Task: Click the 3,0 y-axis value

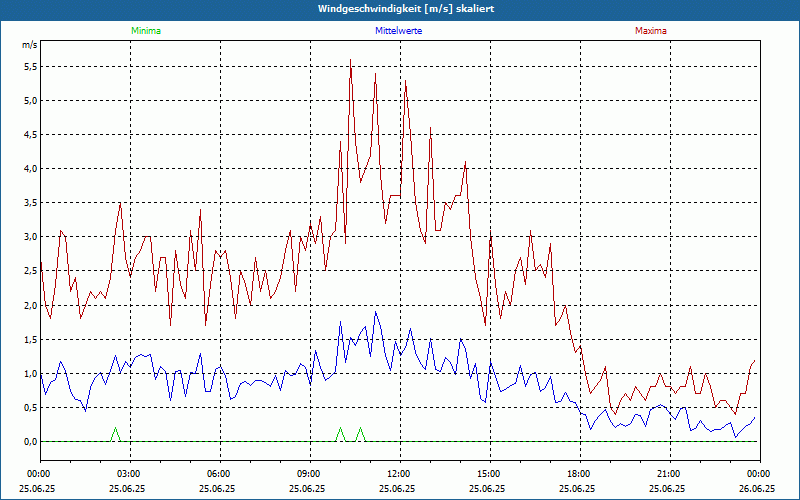Action: pyautogui.click(x=31, y=237)
